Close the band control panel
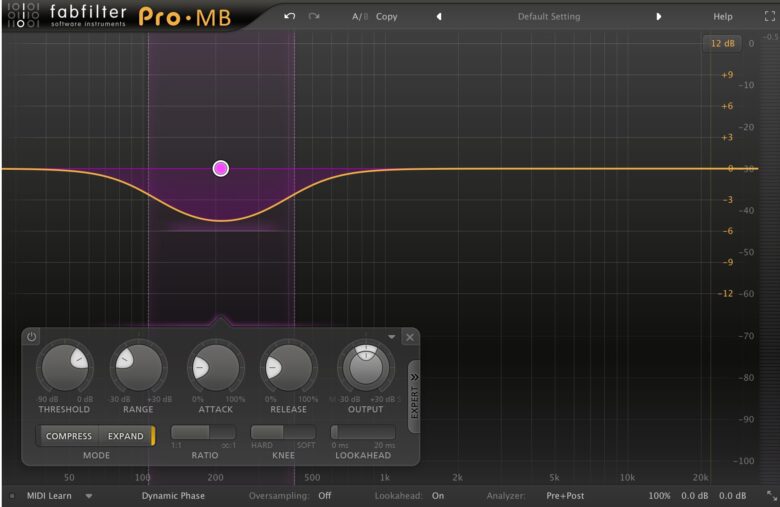The width and height of the screenshot is (780, 507). (x=410, y=337)
